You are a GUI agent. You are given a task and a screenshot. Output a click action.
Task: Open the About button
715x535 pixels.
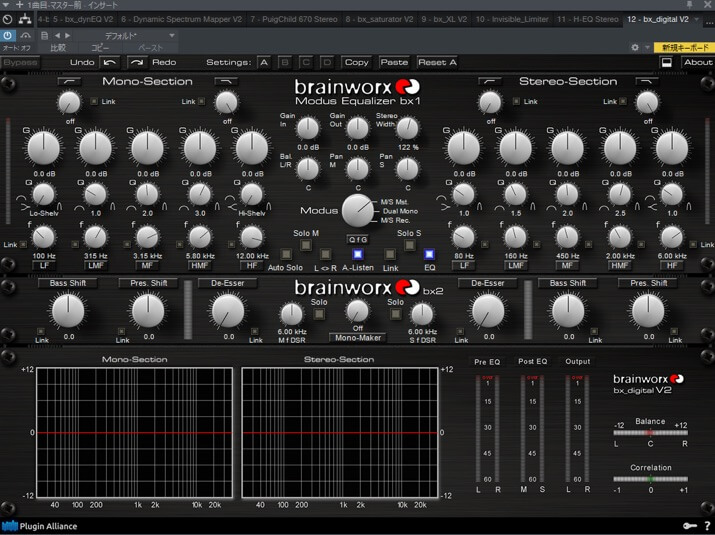coord(698,62)
